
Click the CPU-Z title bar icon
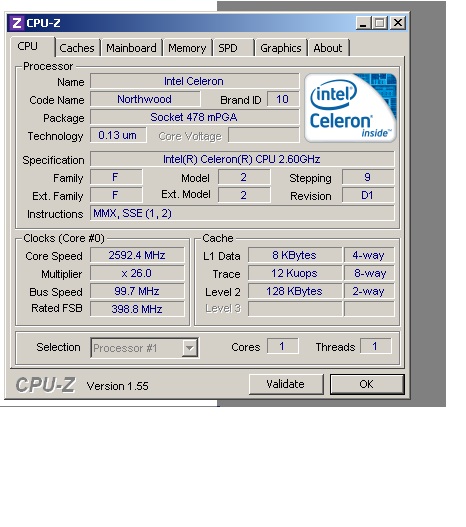click(16, 23)
